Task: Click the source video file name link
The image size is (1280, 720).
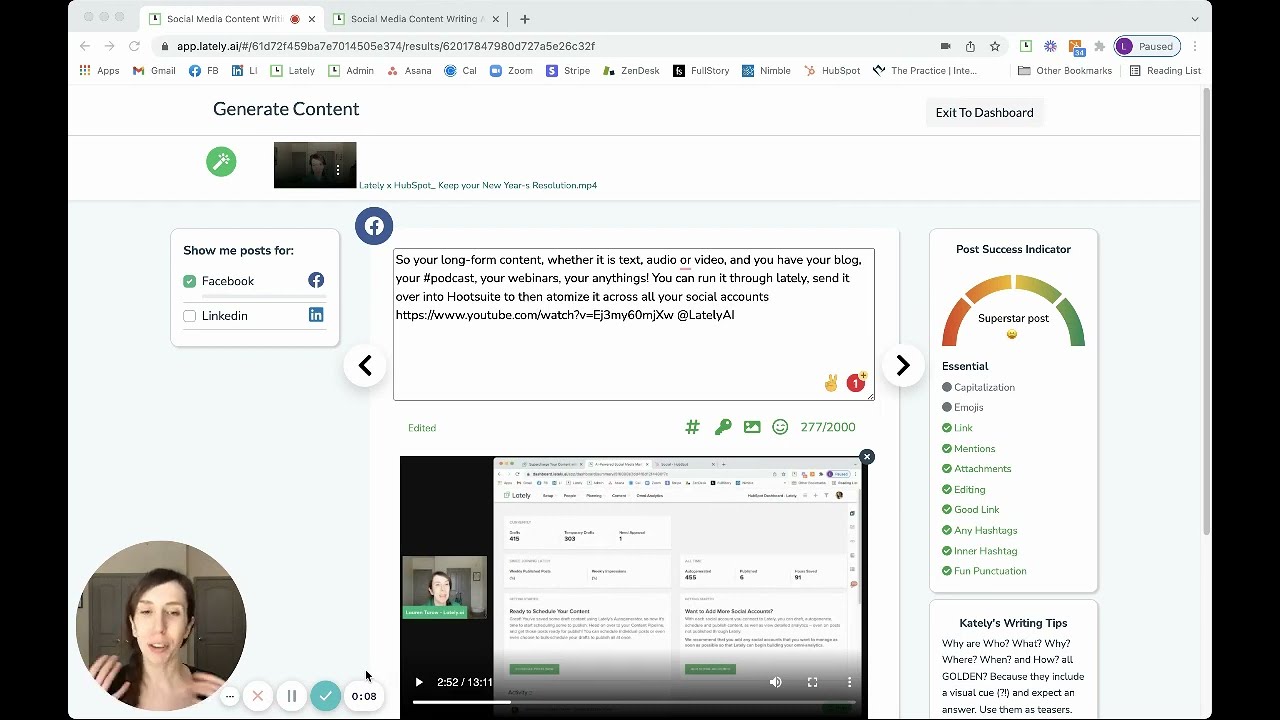Action: (478, 185)
